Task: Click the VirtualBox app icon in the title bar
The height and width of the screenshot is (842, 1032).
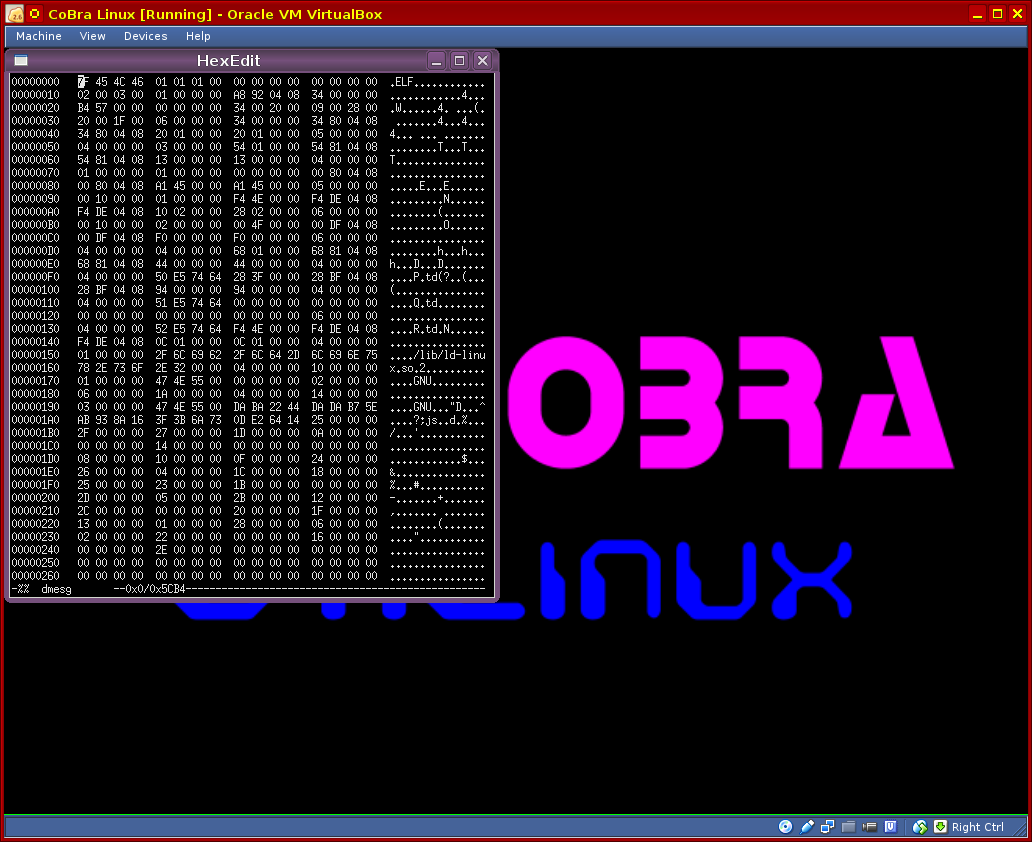Action: (15, 14)
